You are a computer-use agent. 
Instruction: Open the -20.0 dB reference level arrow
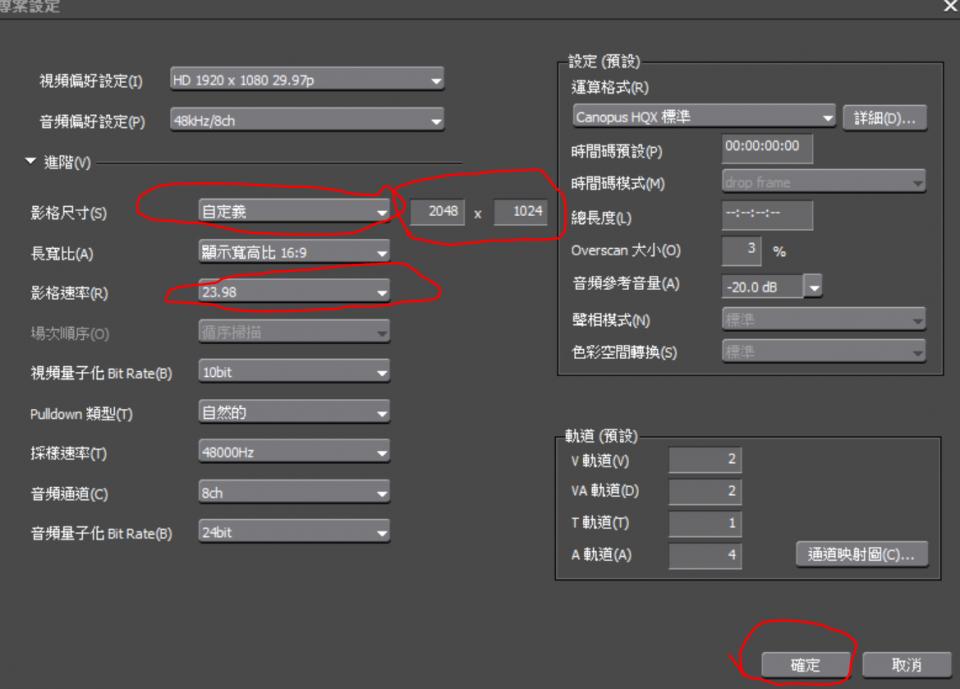813,286
